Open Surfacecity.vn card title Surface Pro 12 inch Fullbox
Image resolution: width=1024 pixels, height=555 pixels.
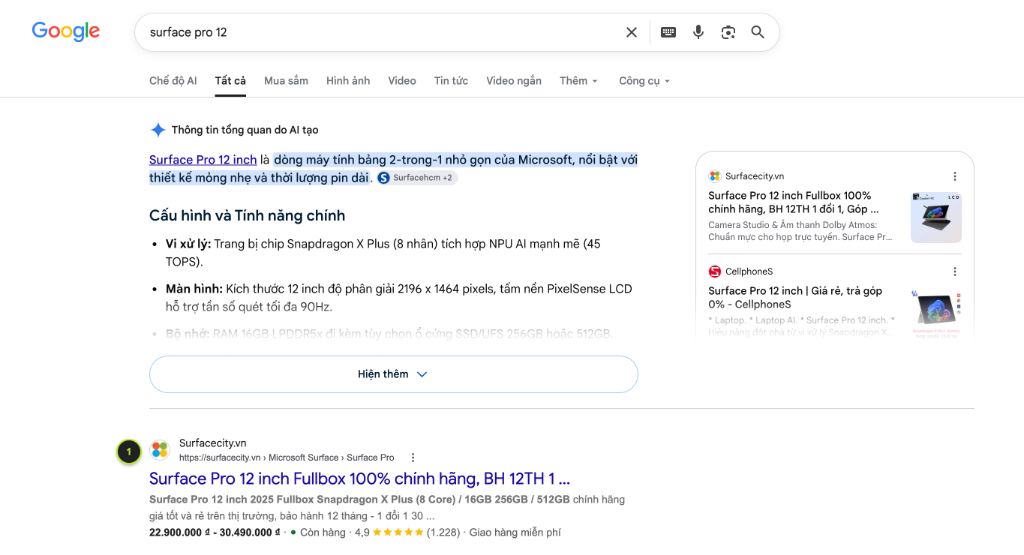[793, 202]
